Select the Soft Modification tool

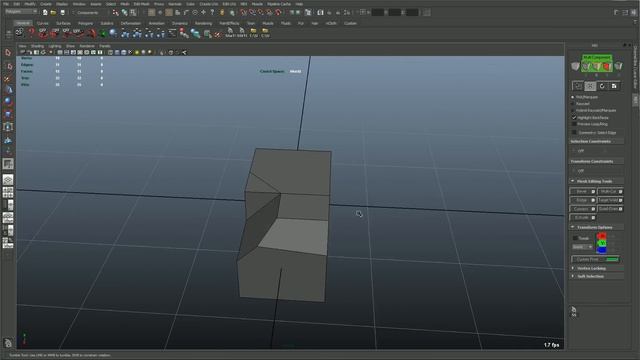(8, 140)
